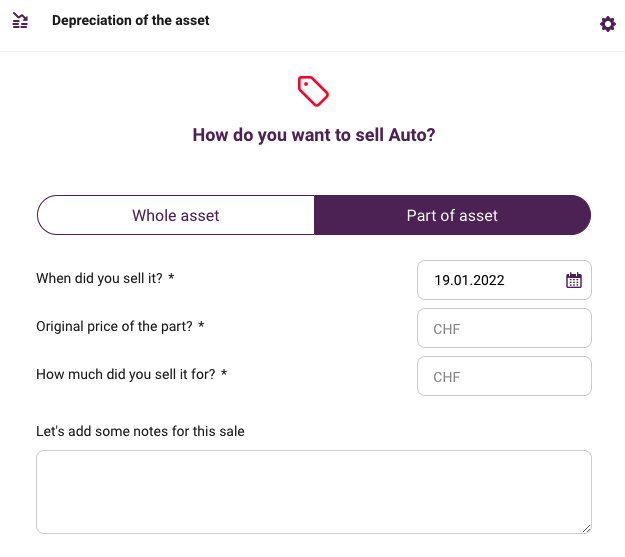Select the Part of asset option
Image resolution: width=625 pixels, height=557 pixels.
point(452,215)
